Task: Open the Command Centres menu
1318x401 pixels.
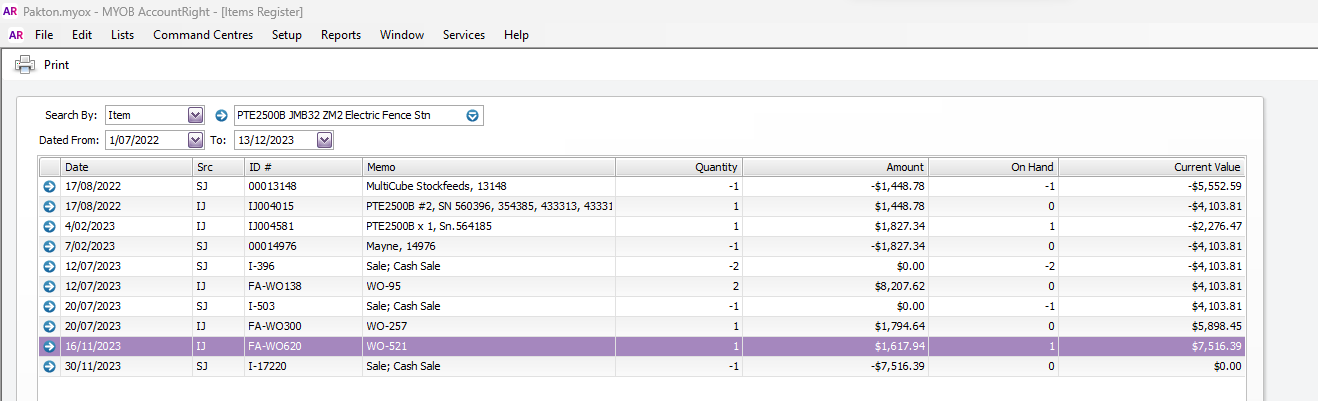Action: 203,35
